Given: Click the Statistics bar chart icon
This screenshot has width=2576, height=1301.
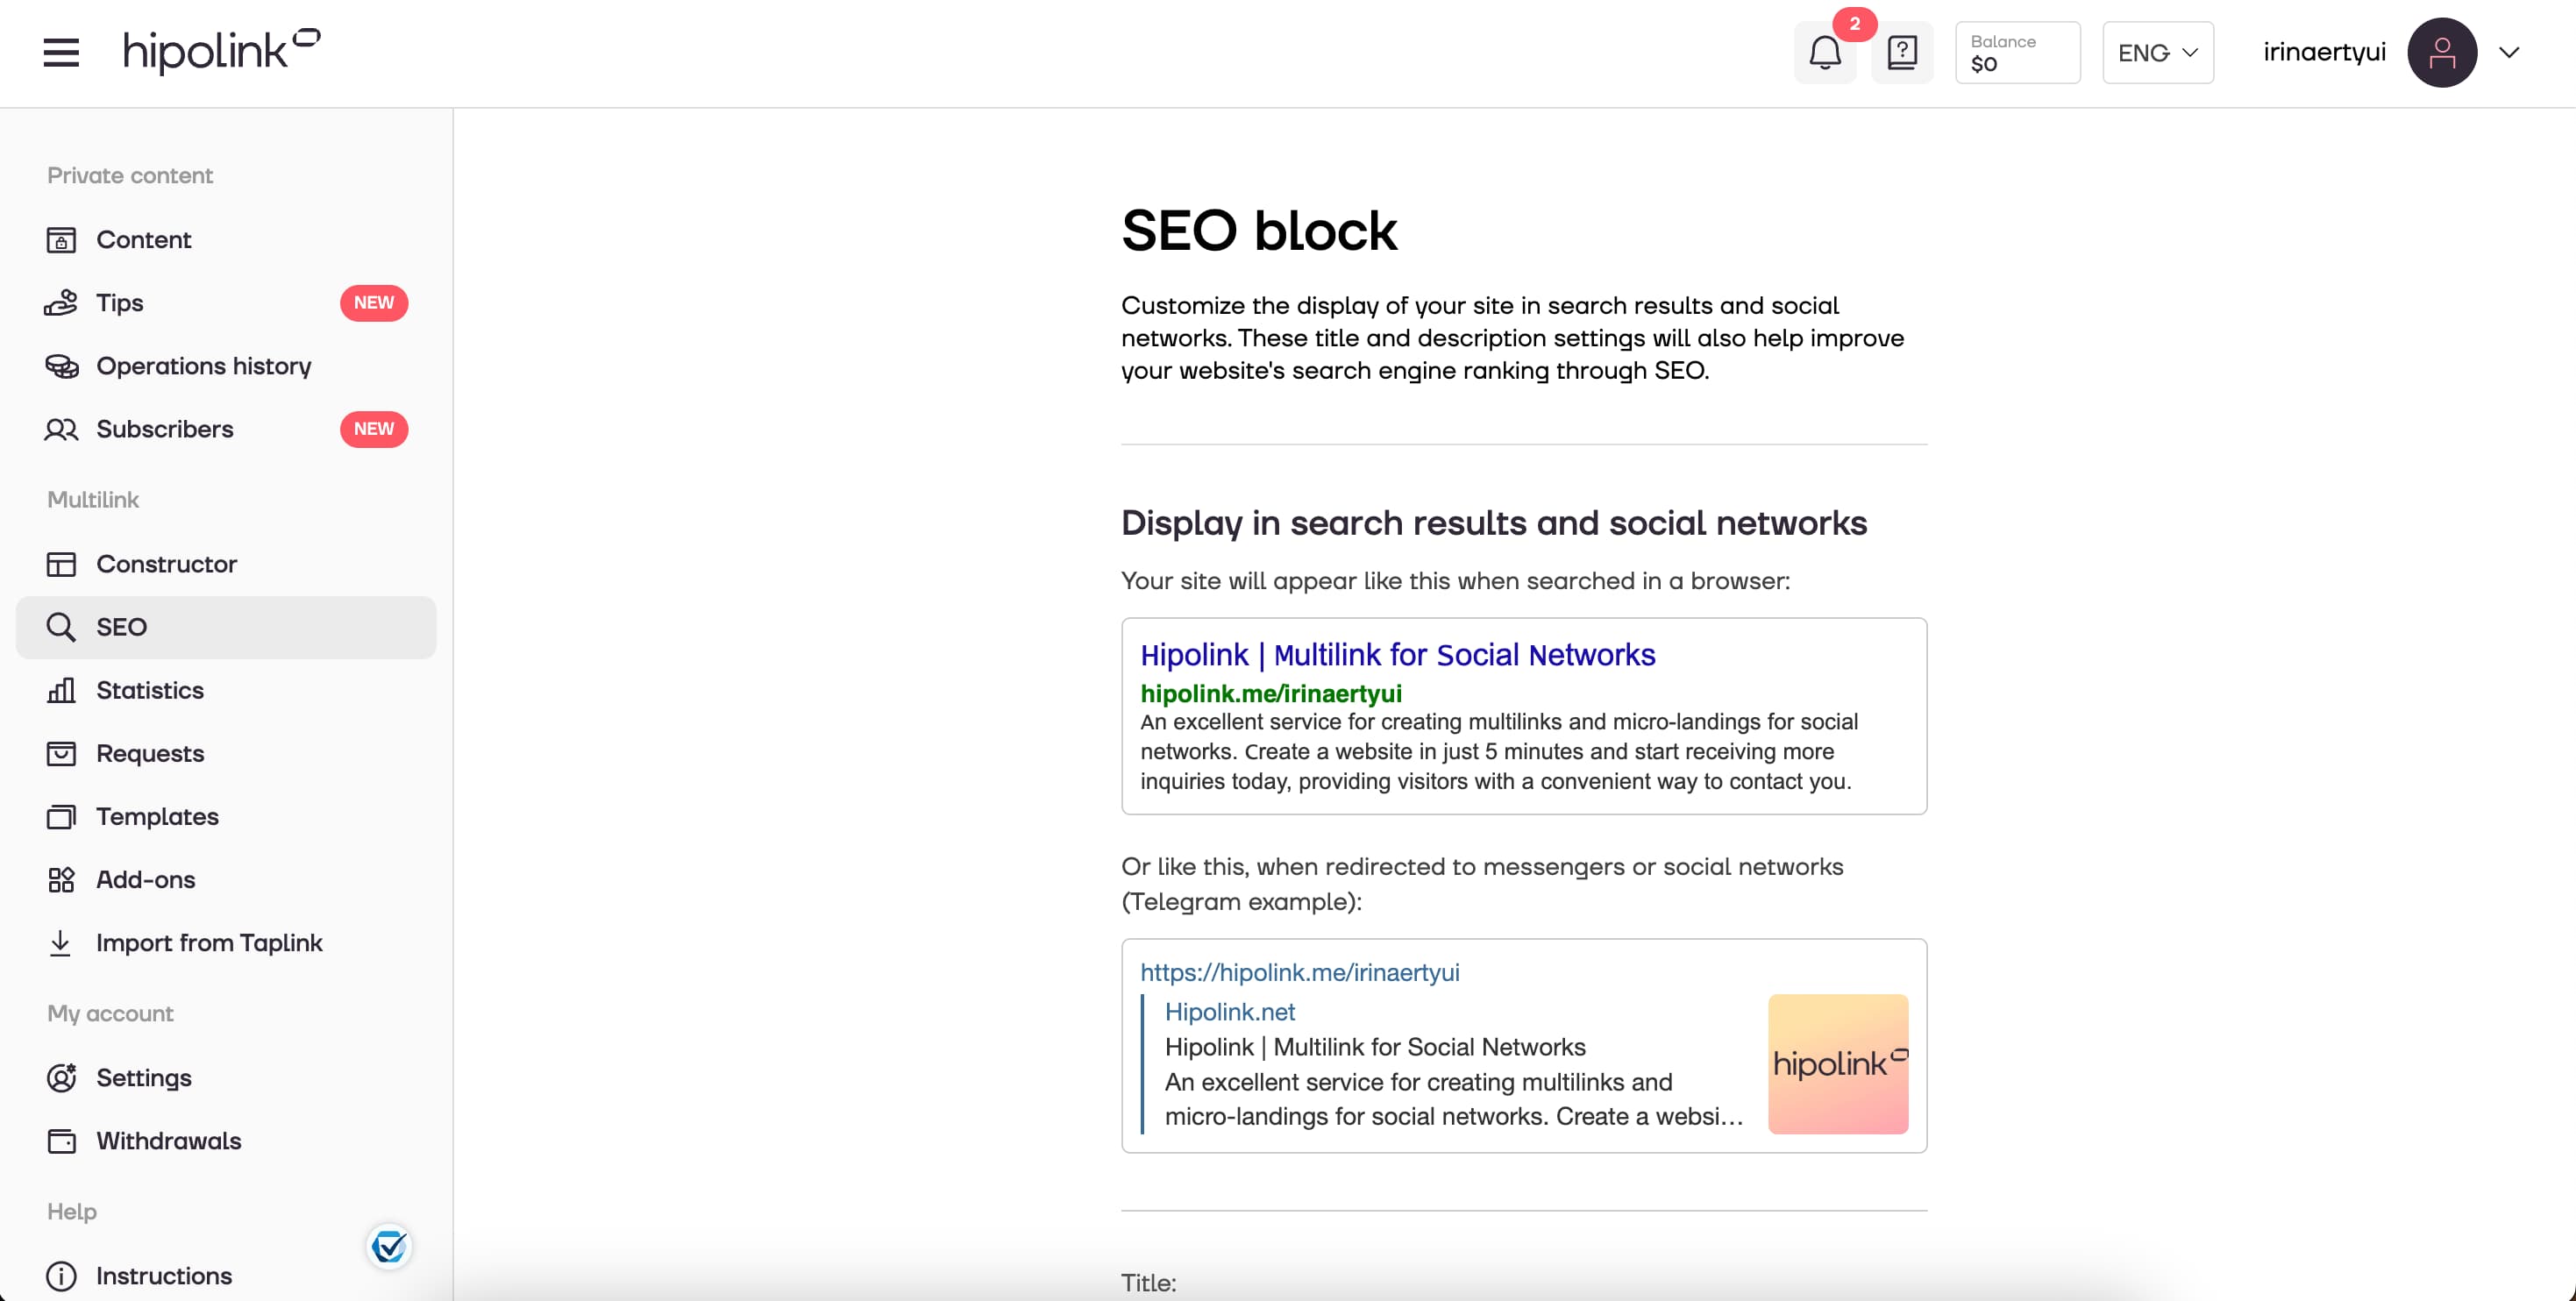Looking at the screenshot, I should click(61, 690).
